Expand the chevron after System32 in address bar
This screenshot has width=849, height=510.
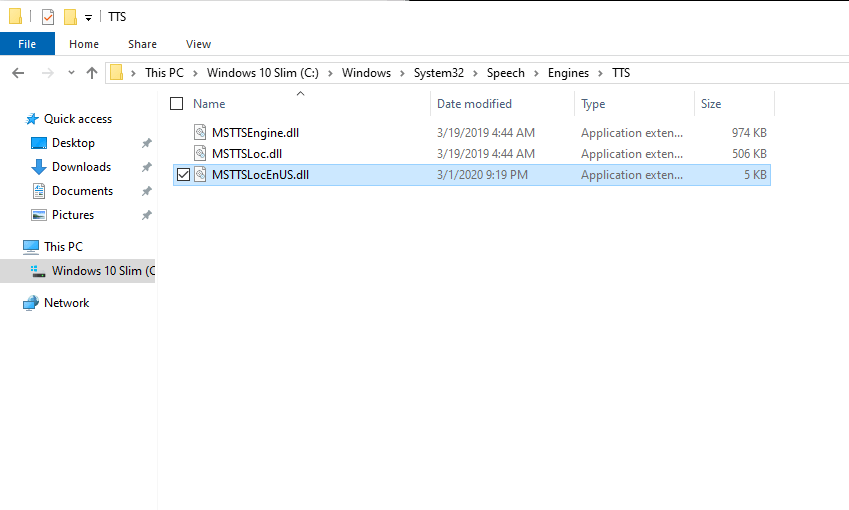tap(475, 73)
